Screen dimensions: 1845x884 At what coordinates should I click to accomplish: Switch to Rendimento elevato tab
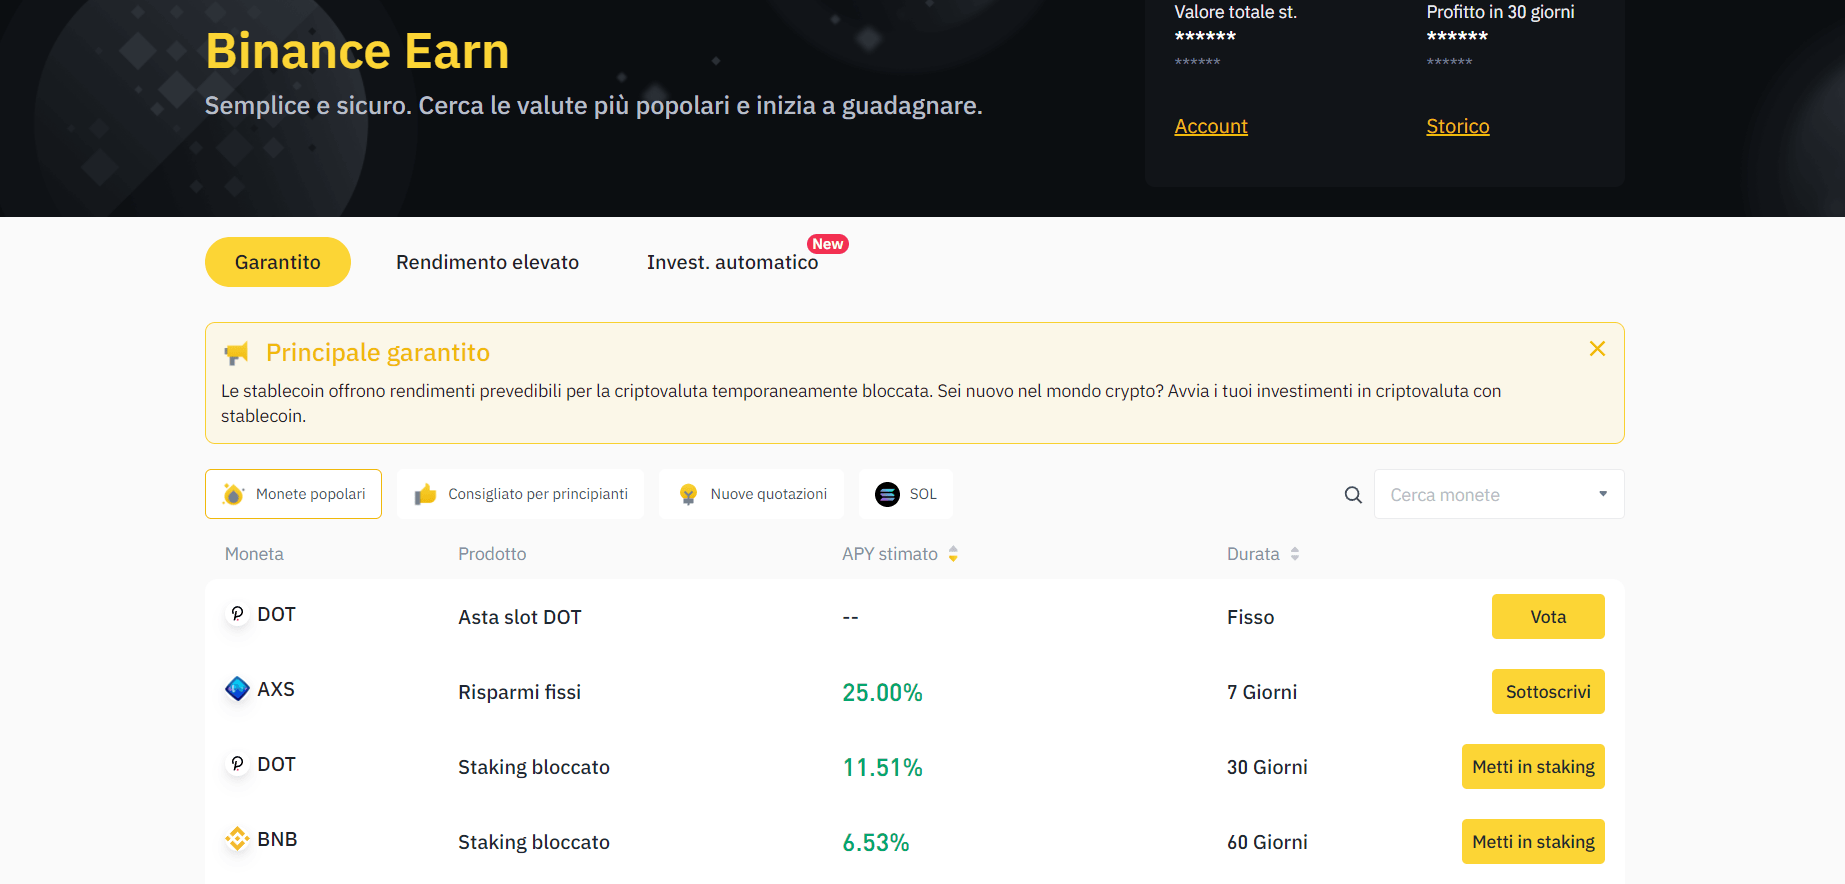click(487, 262)
